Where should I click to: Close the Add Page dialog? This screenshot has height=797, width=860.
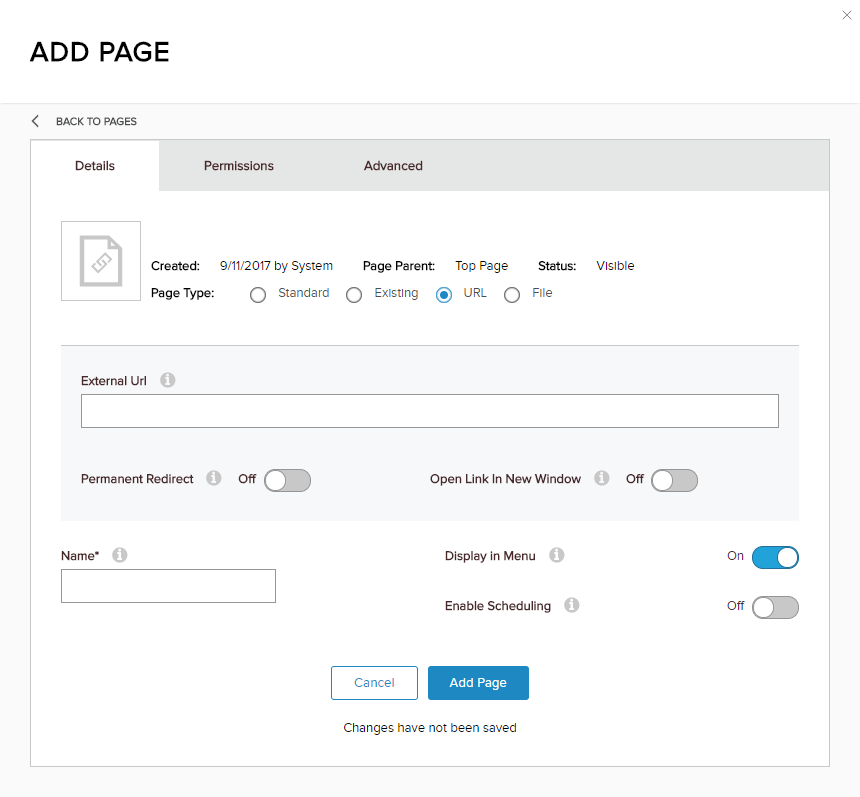pos(847,15)
